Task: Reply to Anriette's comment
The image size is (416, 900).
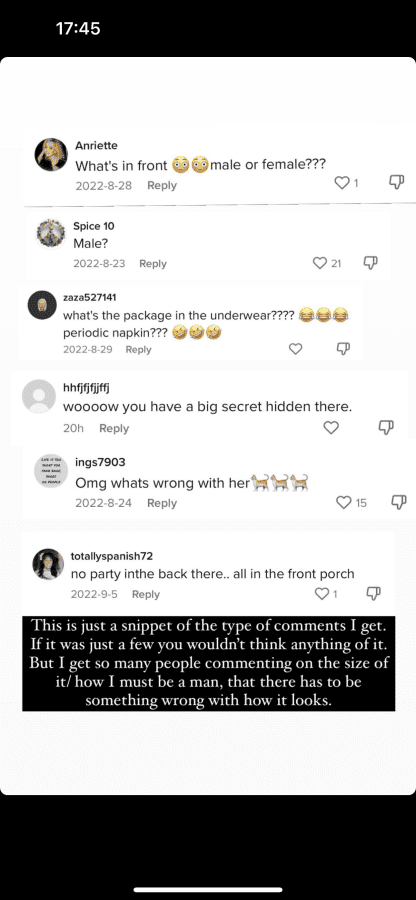Action: pyautogui.click(x=162, y=185)
